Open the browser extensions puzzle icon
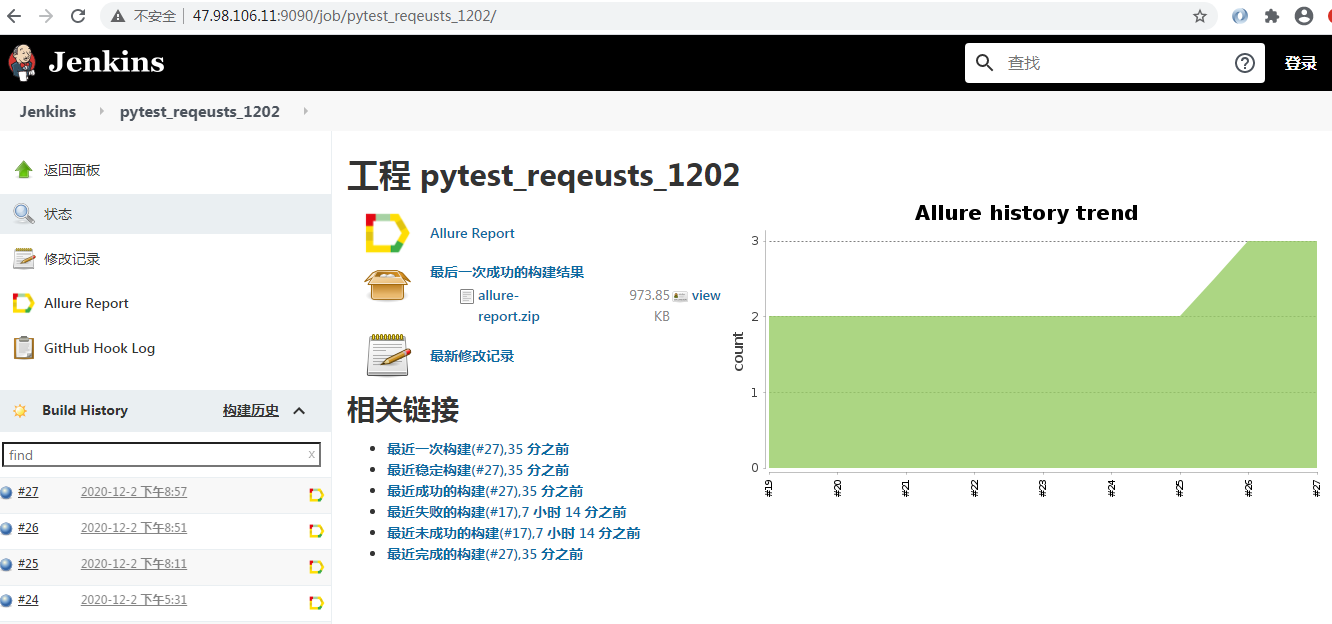1332x624 pixels. click(1272, 16)
